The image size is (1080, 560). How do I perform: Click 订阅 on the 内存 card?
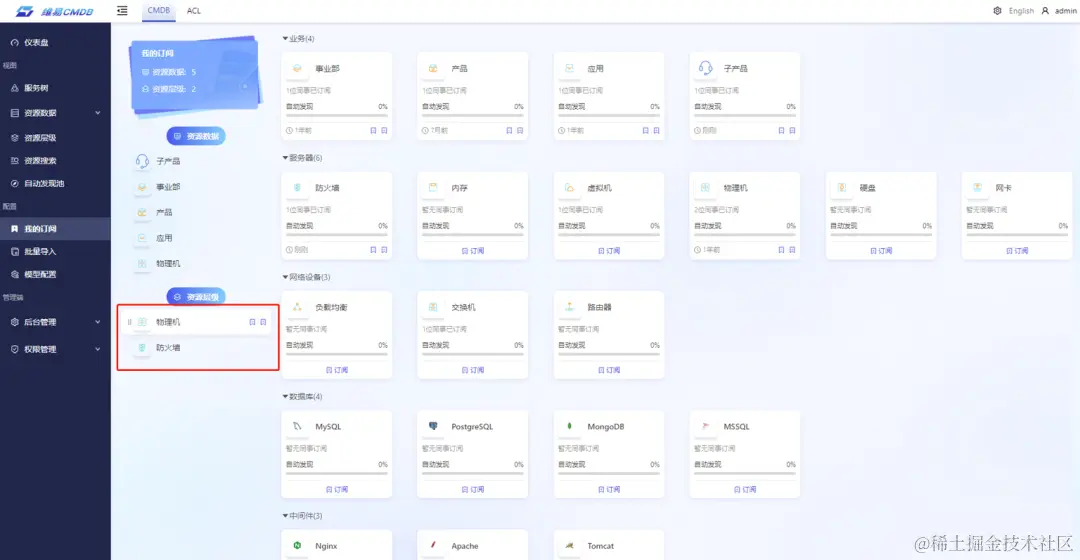pyautogui.click(x=473, y=251)
